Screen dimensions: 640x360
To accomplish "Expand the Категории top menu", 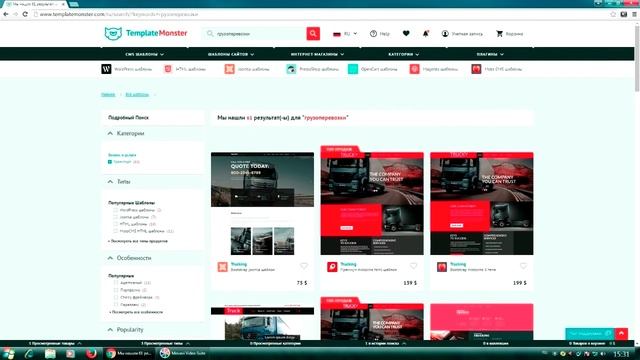I will point(403,54).
